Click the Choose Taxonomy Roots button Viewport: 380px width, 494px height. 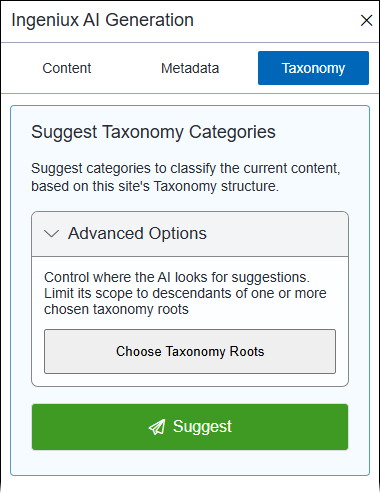190,352
